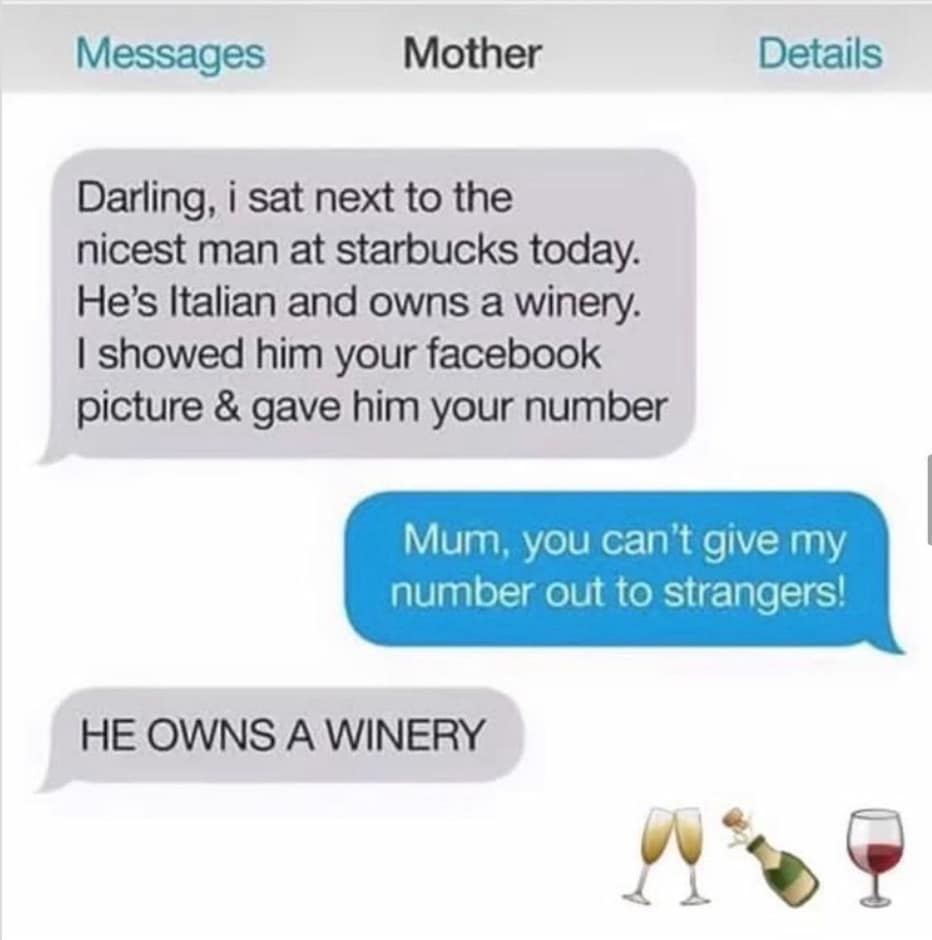Tap the blue sent message bubble
The image size is (932, 940).
(622, 569)
